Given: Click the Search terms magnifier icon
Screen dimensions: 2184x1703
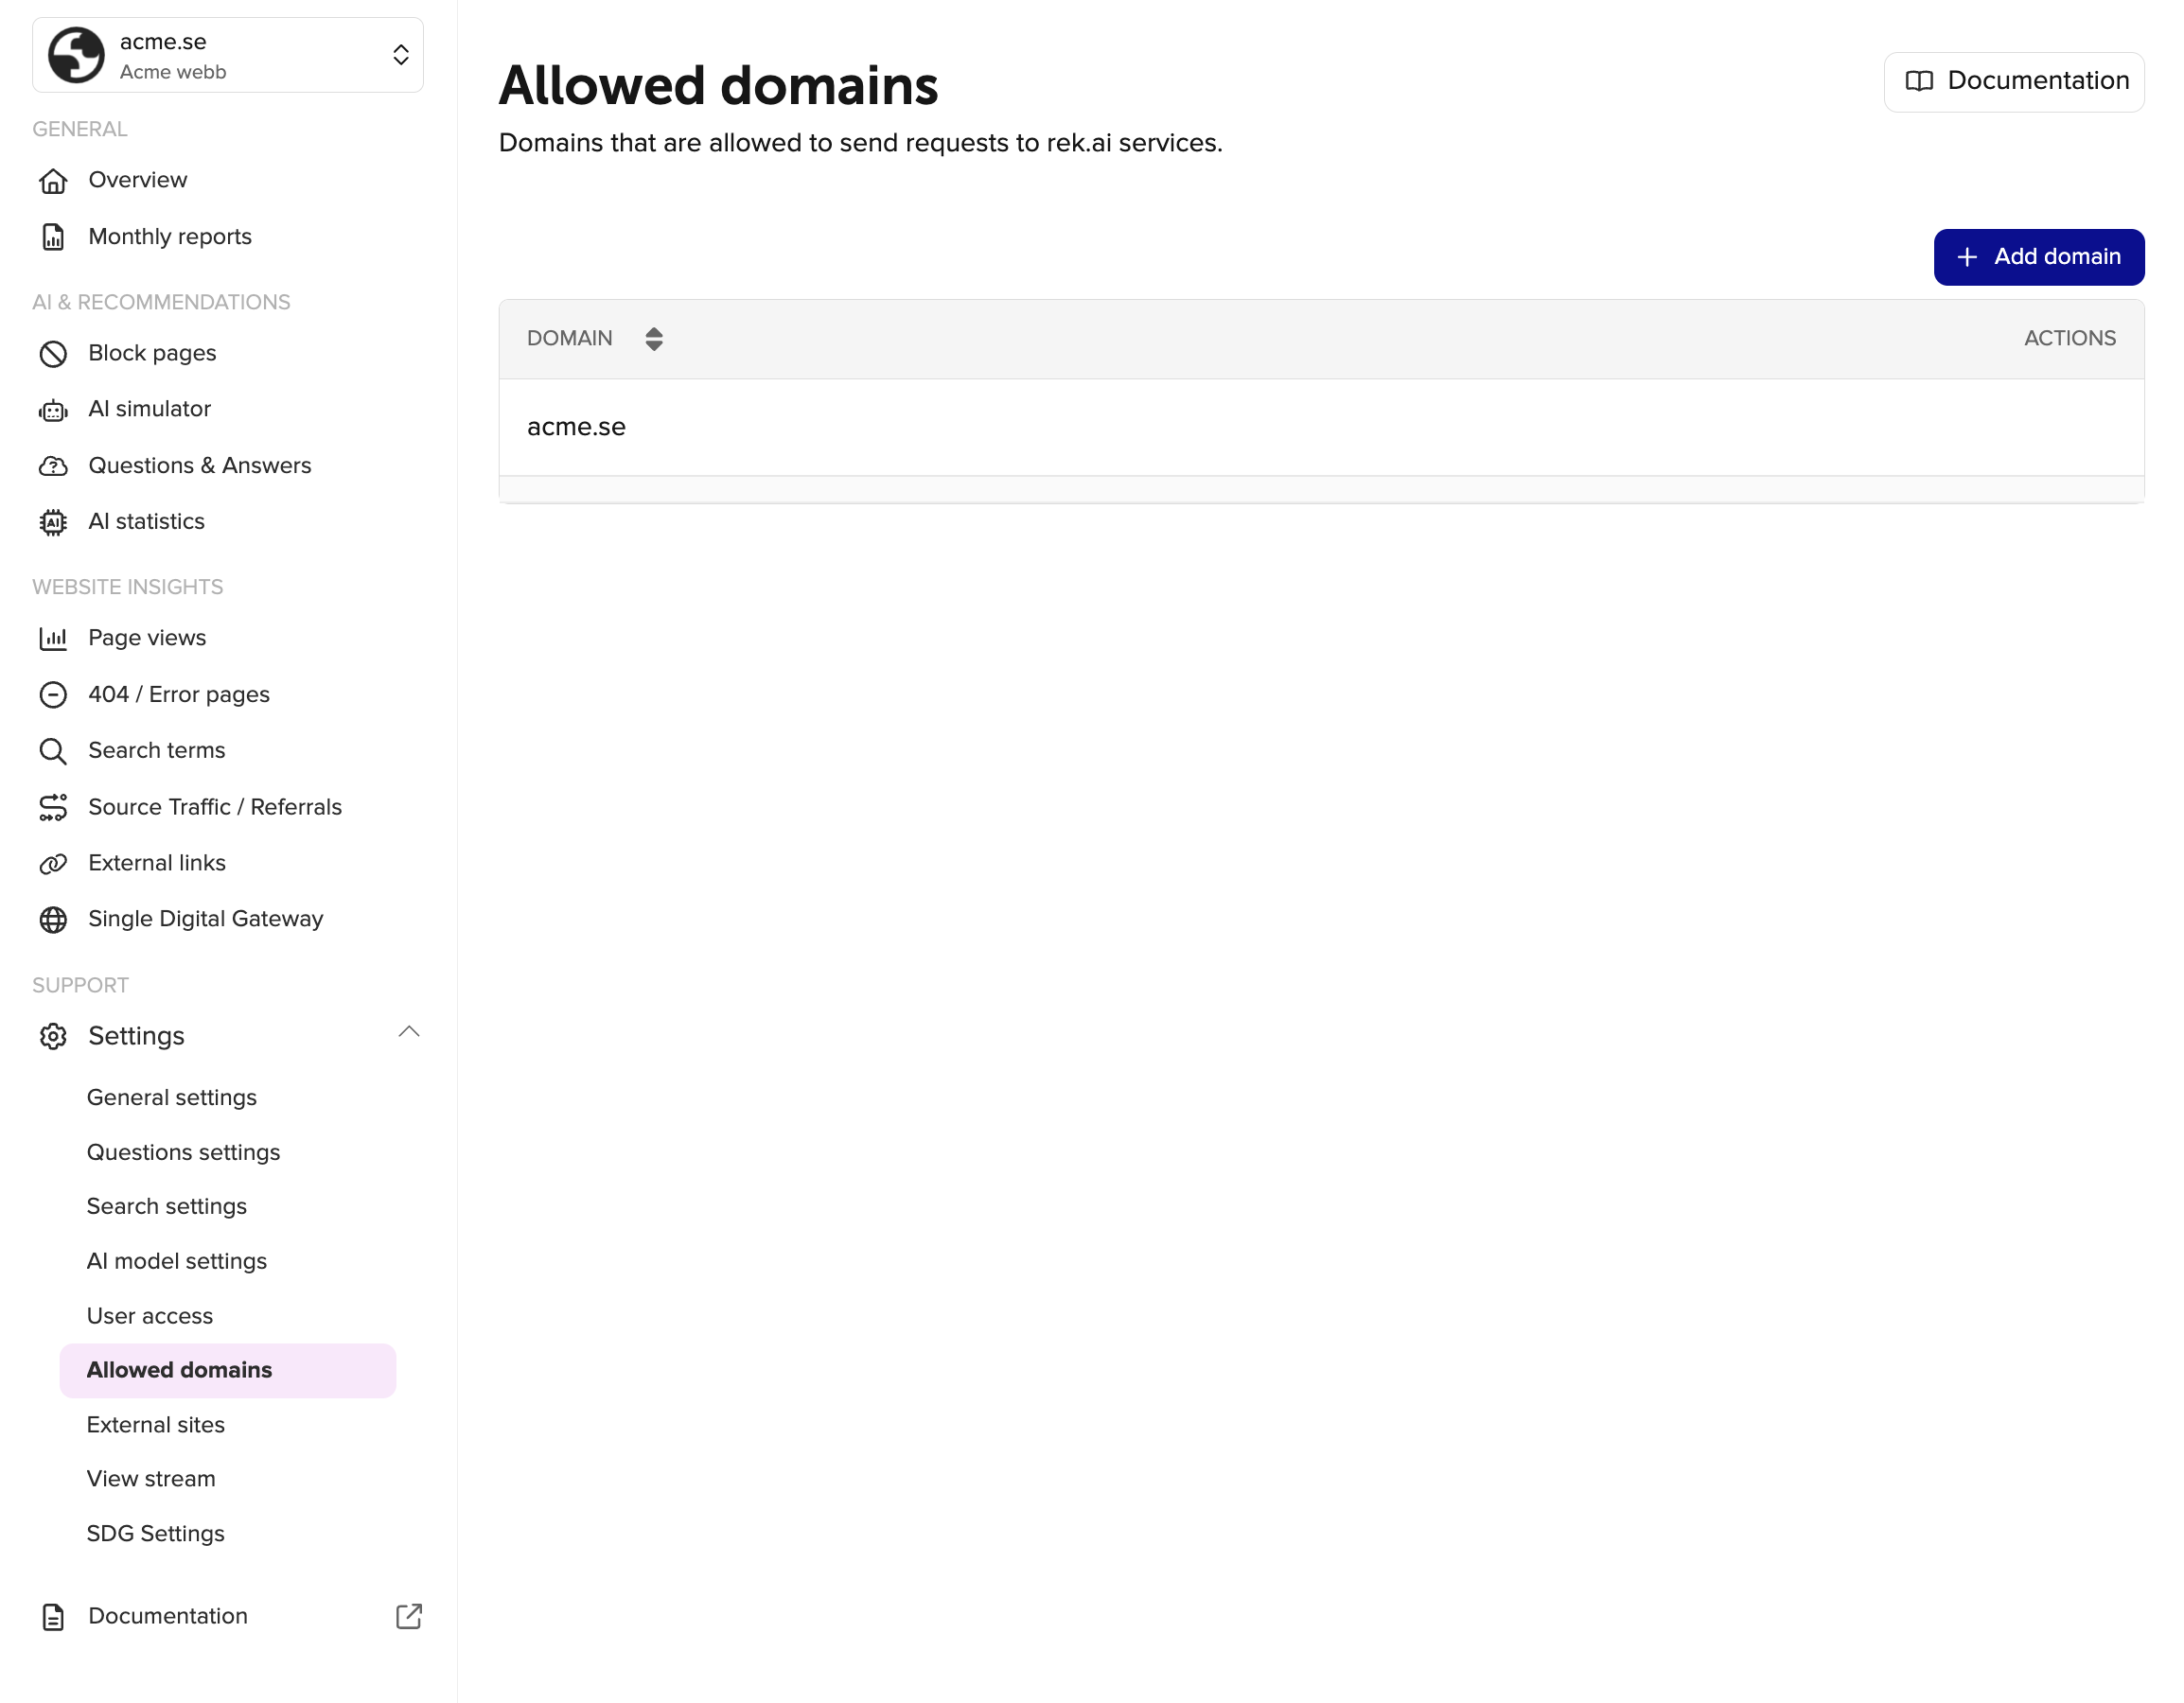Looking at the screenshot, I should (53, 751).
